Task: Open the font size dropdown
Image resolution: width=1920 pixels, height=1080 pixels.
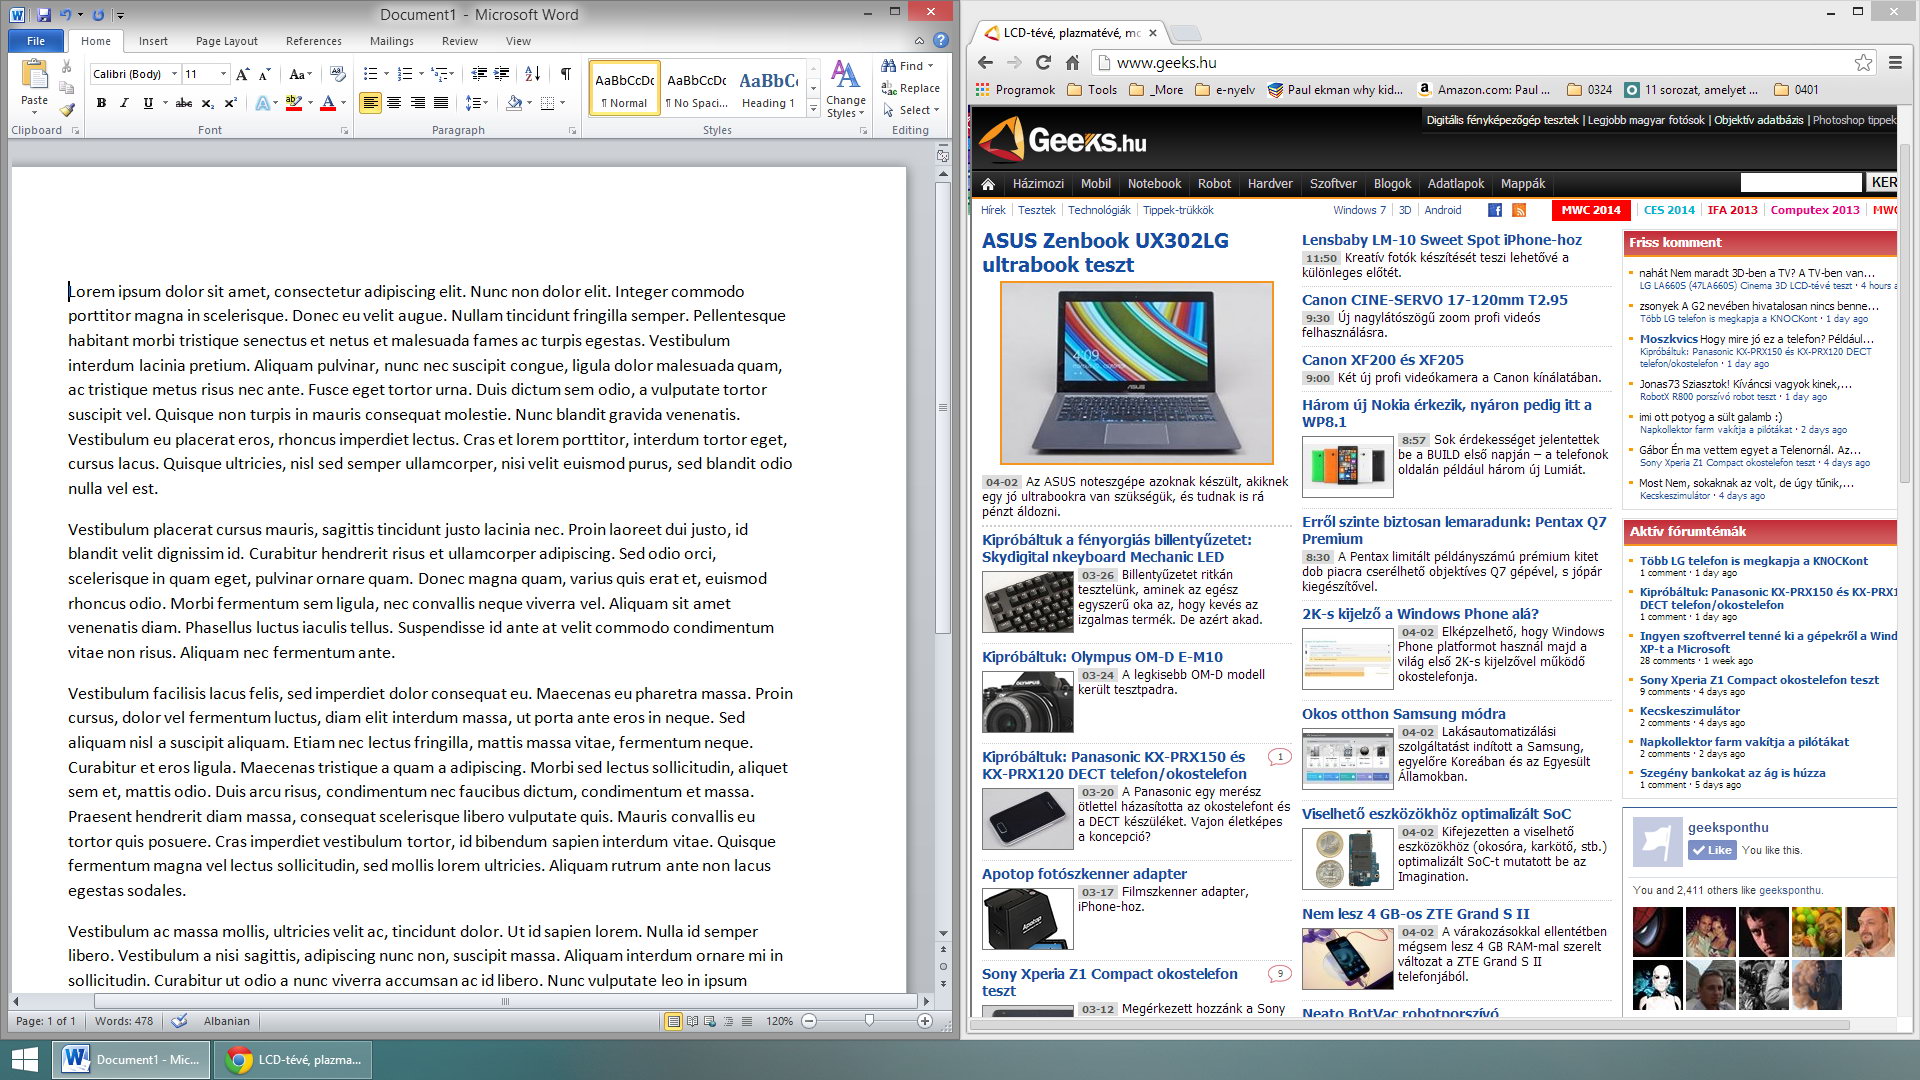Action: click(x=223, y=74)
